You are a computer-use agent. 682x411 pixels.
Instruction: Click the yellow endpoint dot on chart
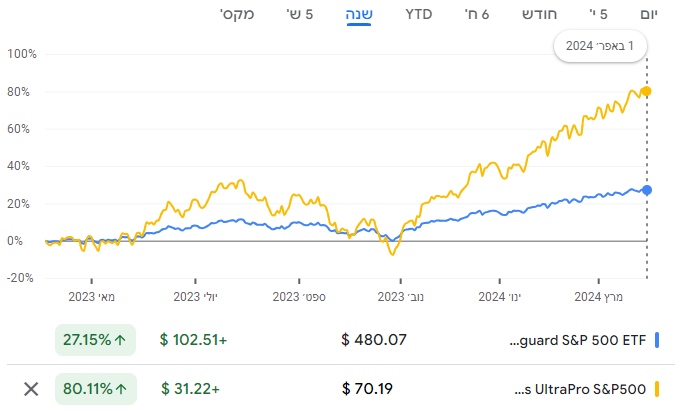click(647, 91)
